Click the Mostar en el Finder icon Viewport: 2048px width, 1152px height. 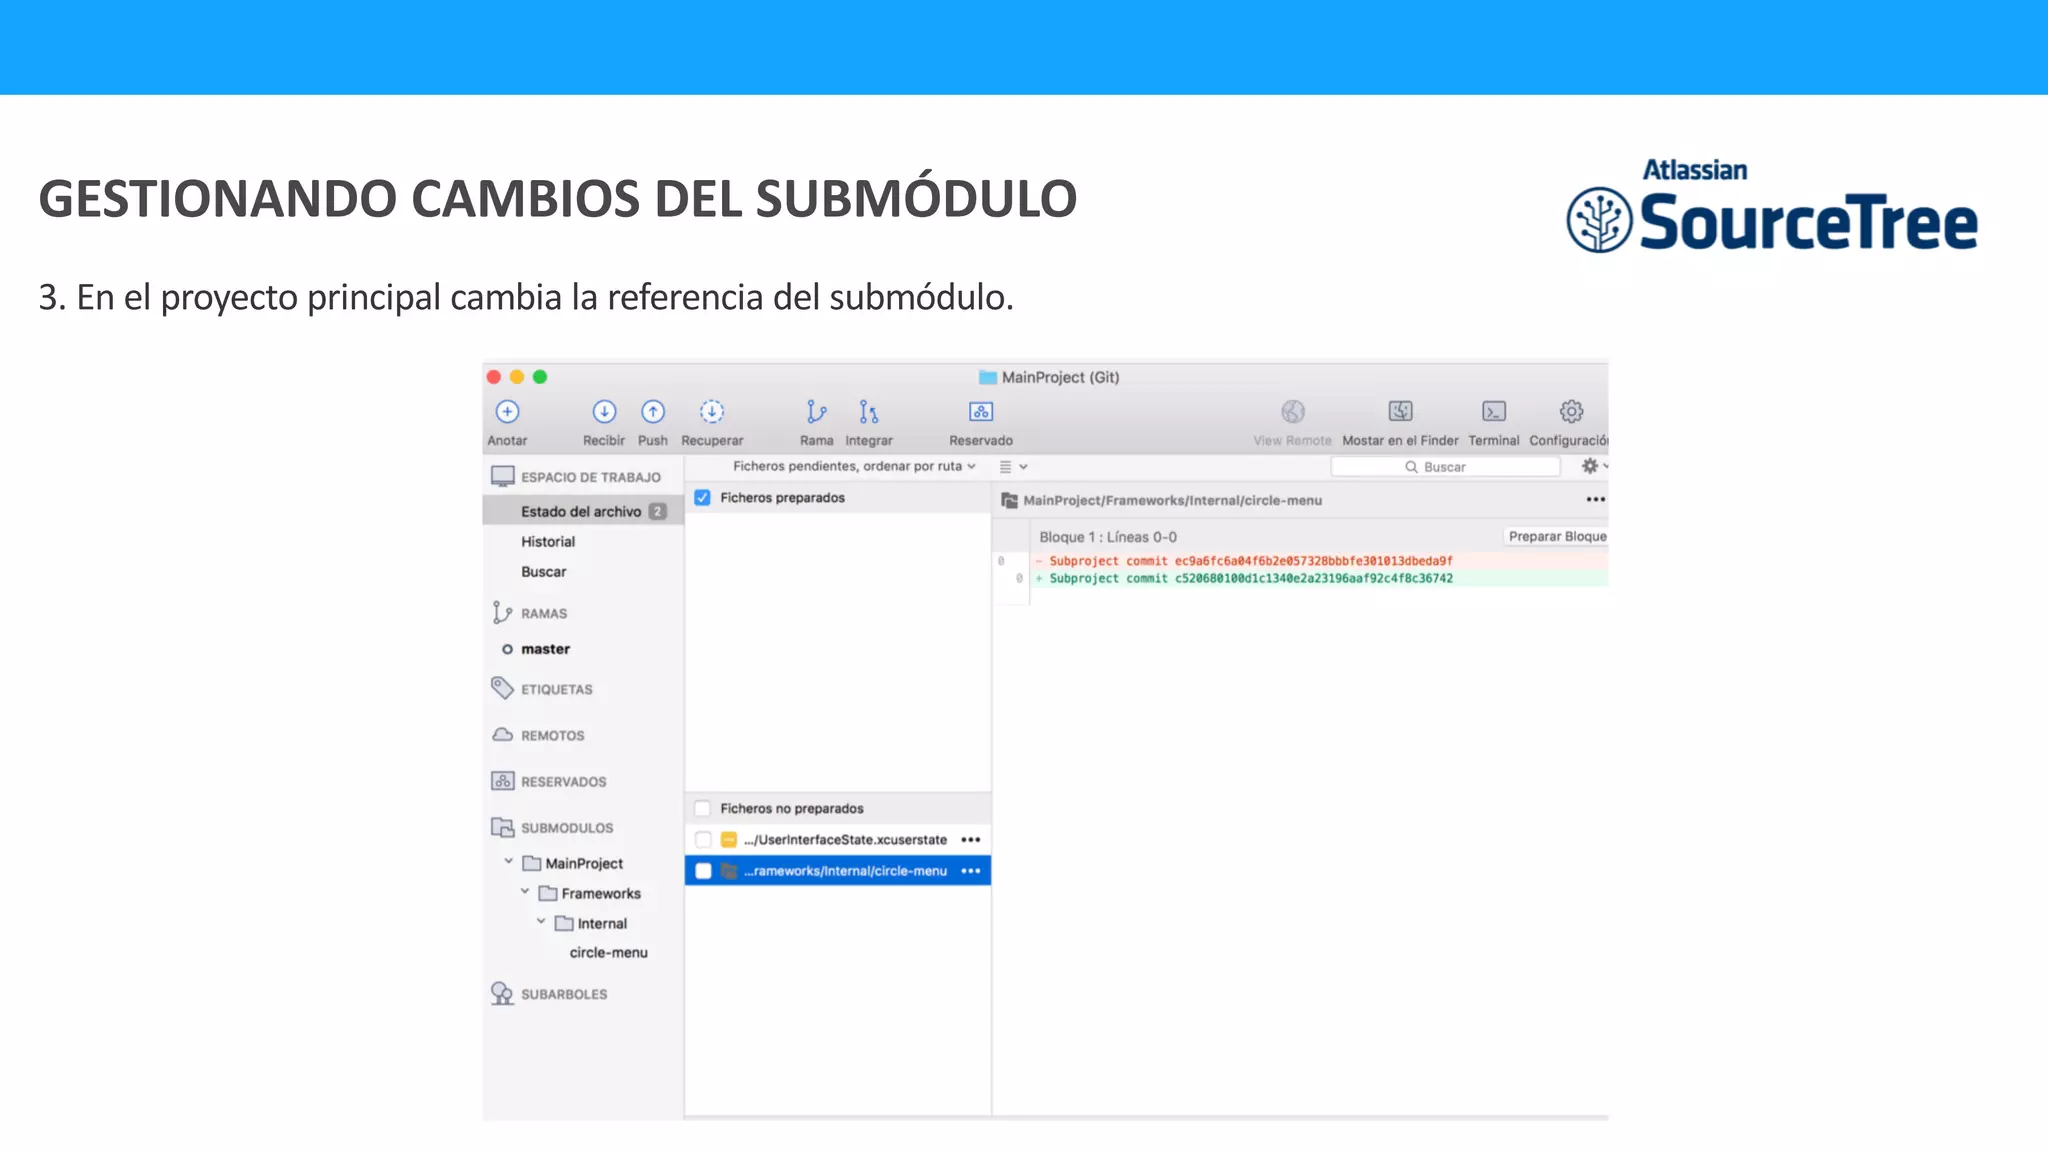[1400, 412]
